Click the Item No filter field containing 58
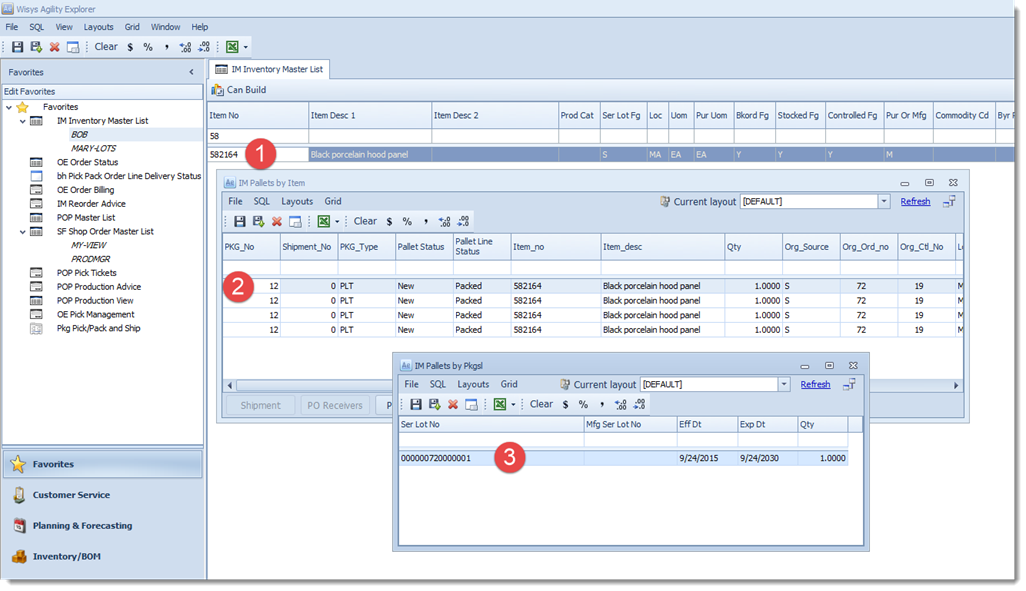 point(257,136)
